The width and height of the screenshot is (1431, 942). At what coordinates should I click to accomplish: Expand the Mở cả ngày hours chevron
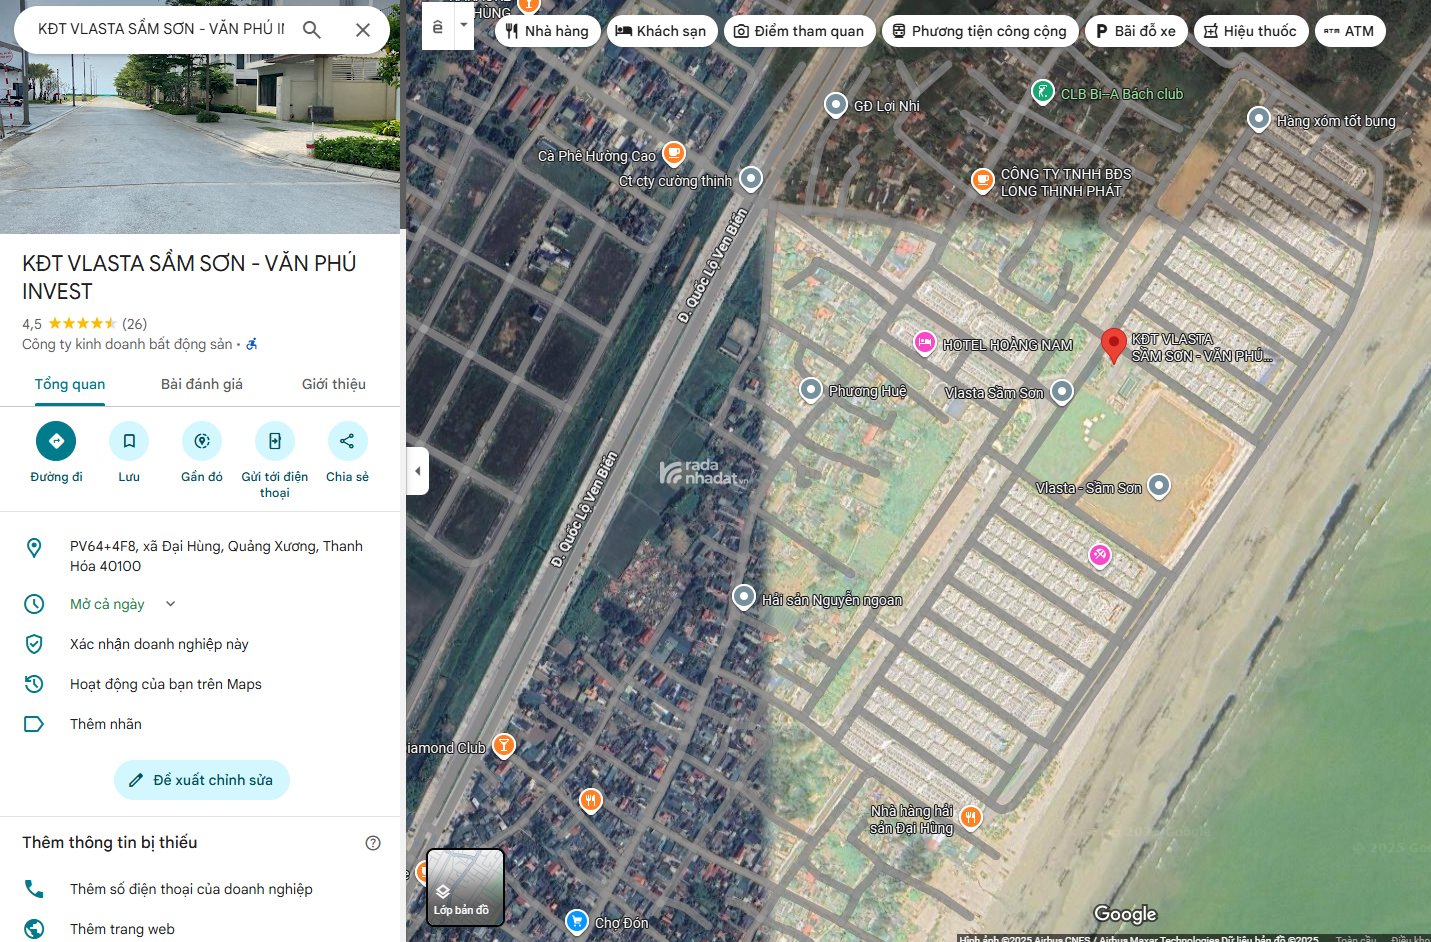[x=170, y=604]
